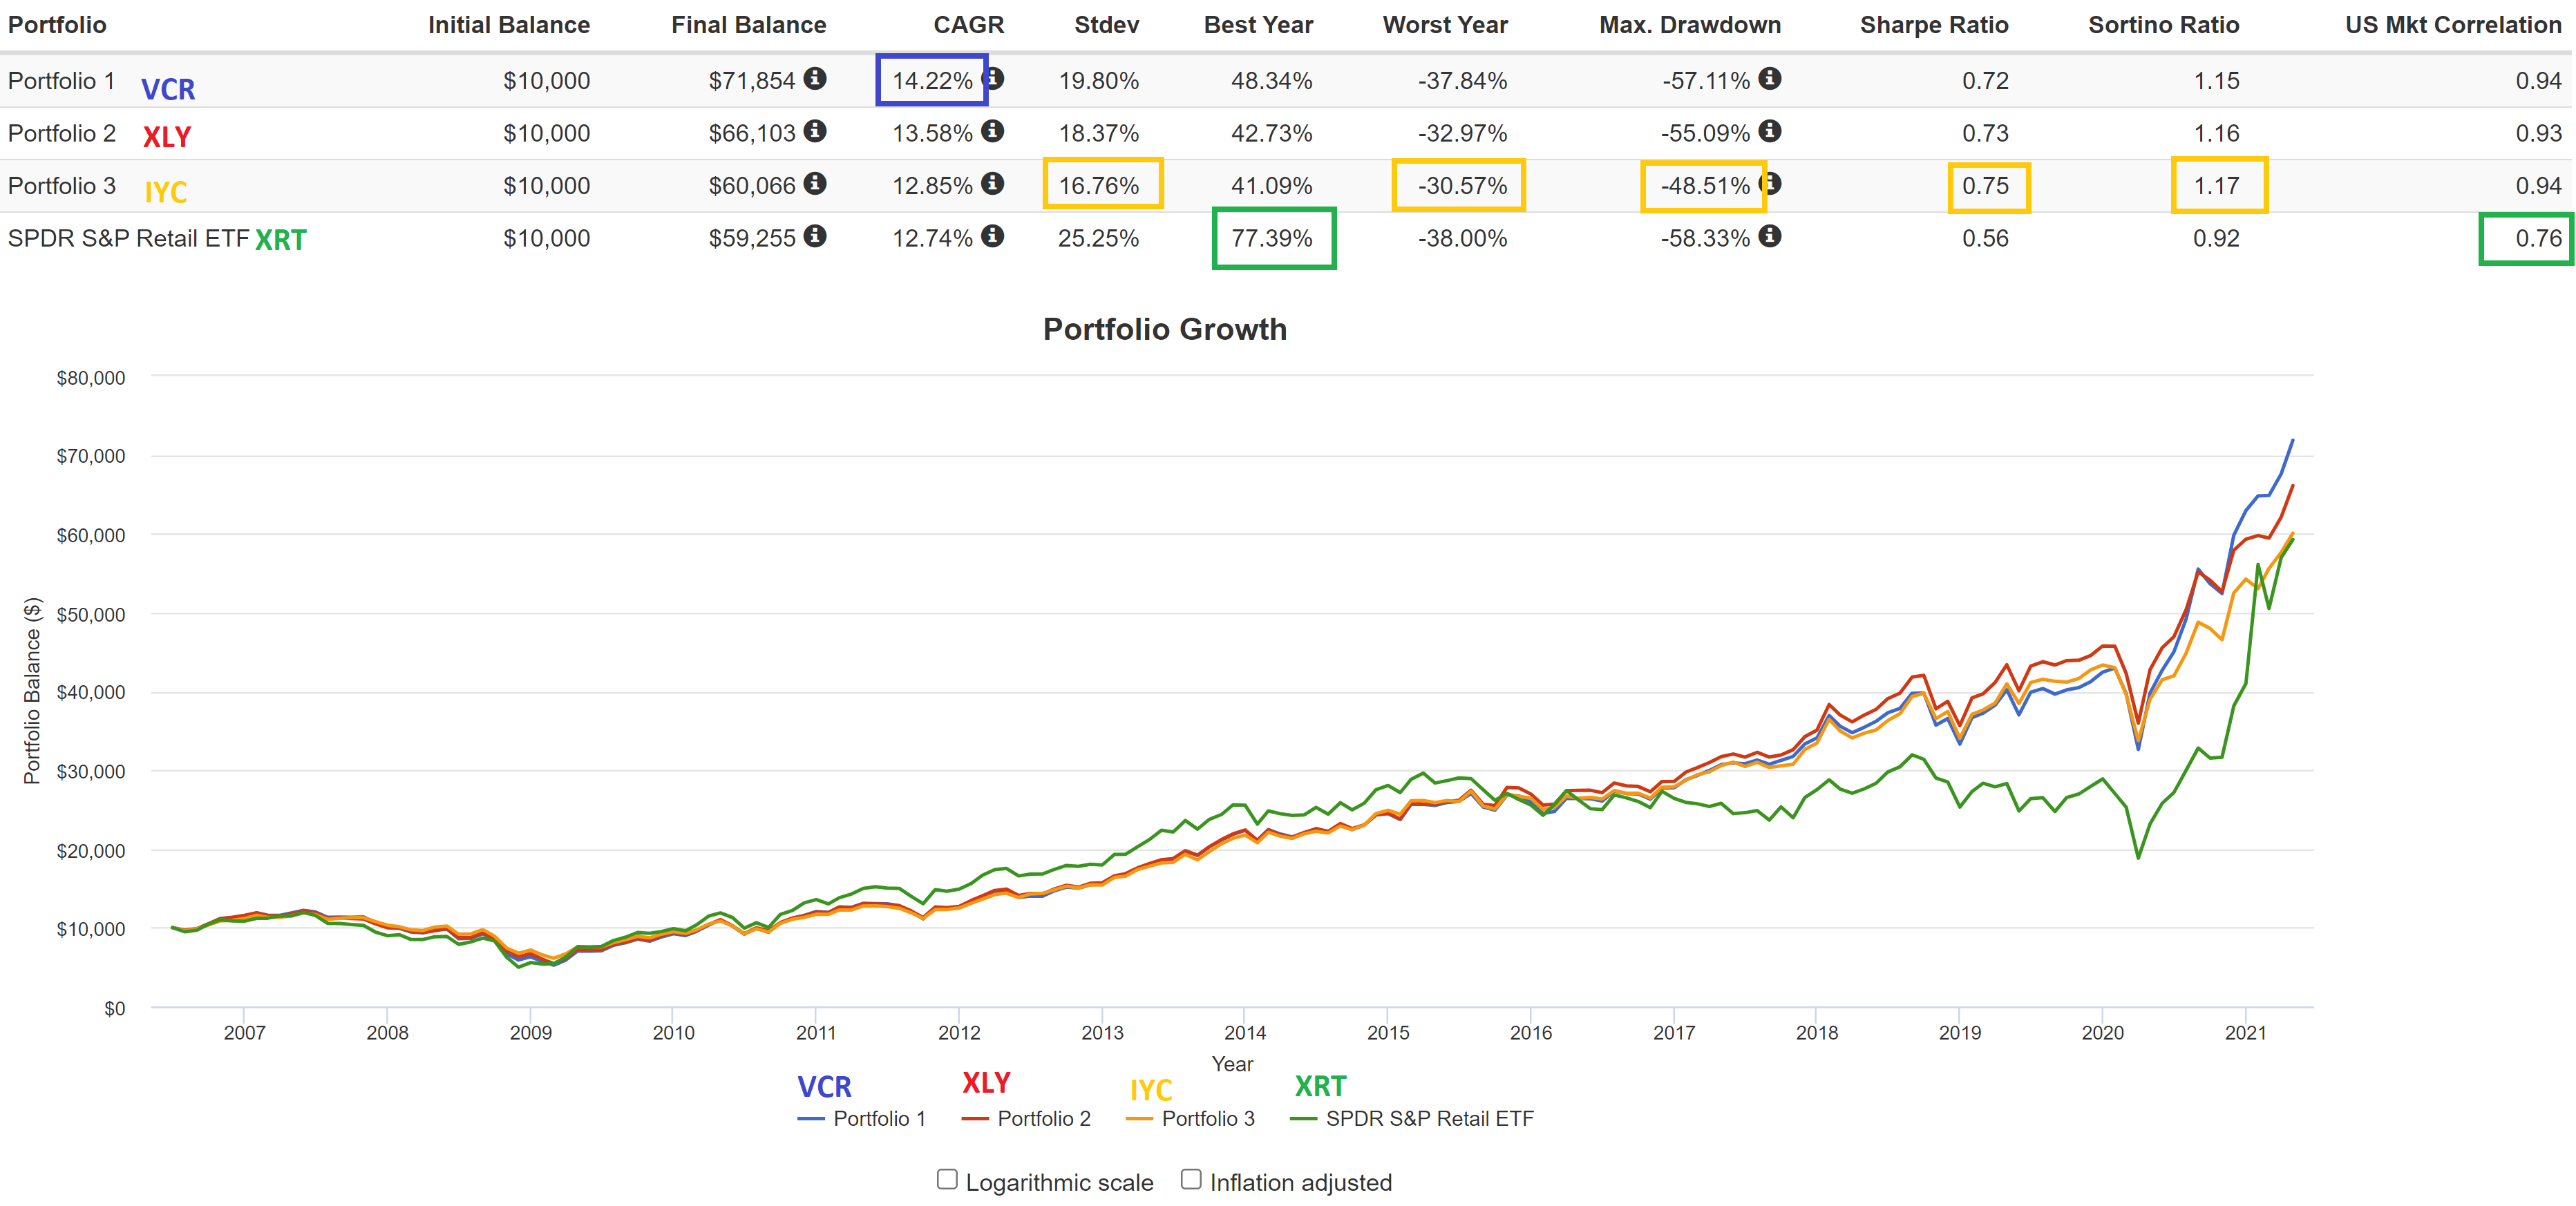Click the US Mkt Correlation column header
Viewport: 2576px width, 1206px height.
tap(2453, 25)
